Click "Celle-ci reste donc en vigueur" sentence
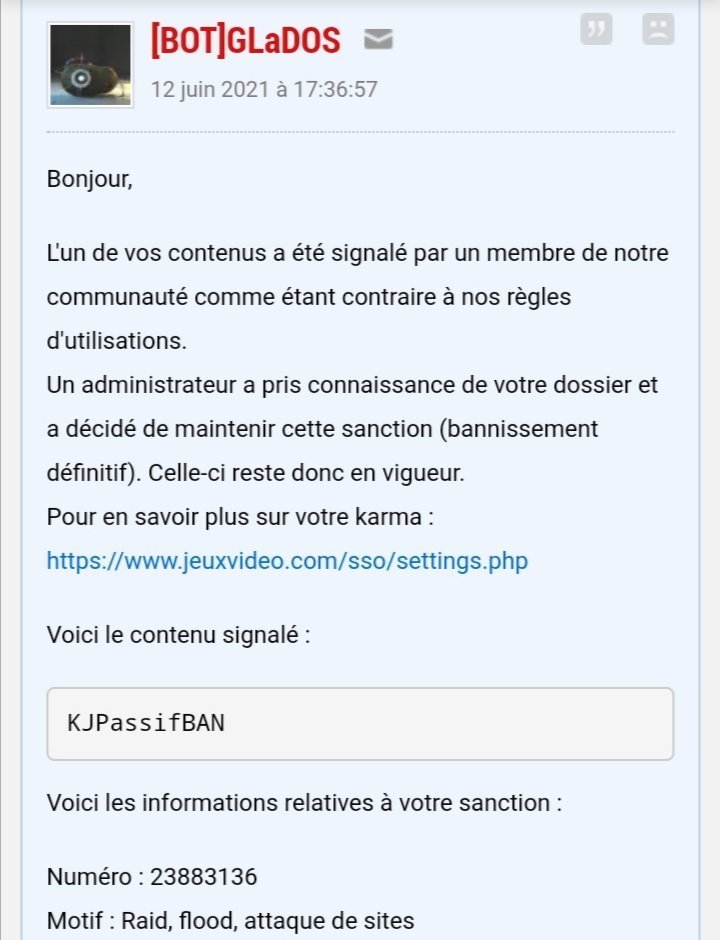The height and width of the screenshot is (940, 720). coord(306,473)
